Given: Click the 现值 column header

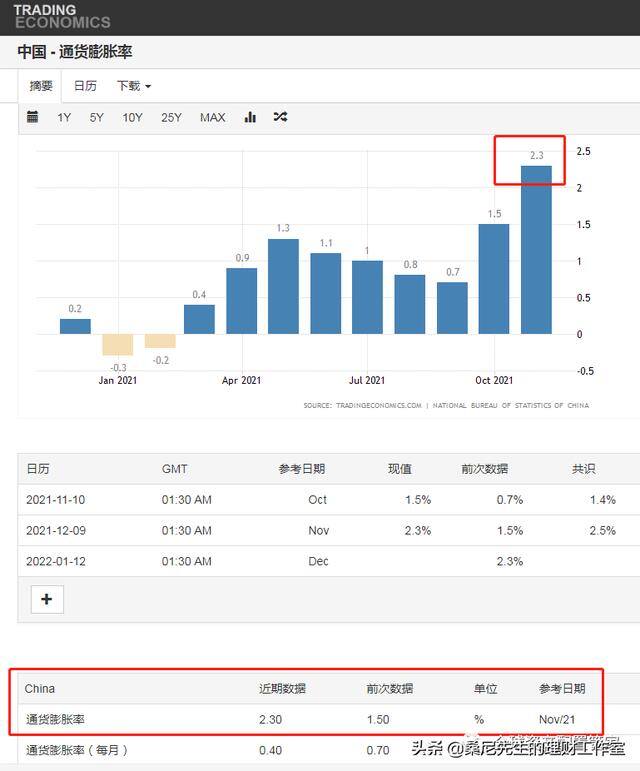Looking at the screenshot, I should tap(400, 469).
